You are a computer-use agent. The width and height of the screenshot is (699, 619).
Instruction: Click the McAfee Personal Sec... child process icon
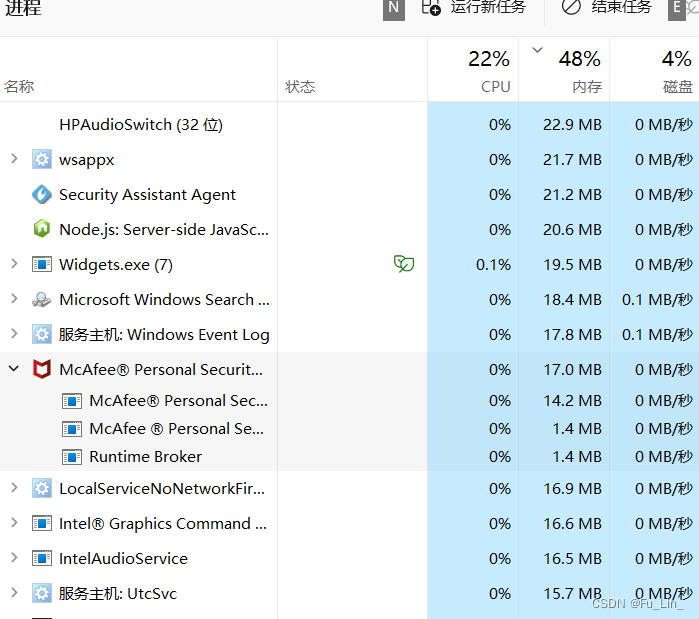pos(72,401)
